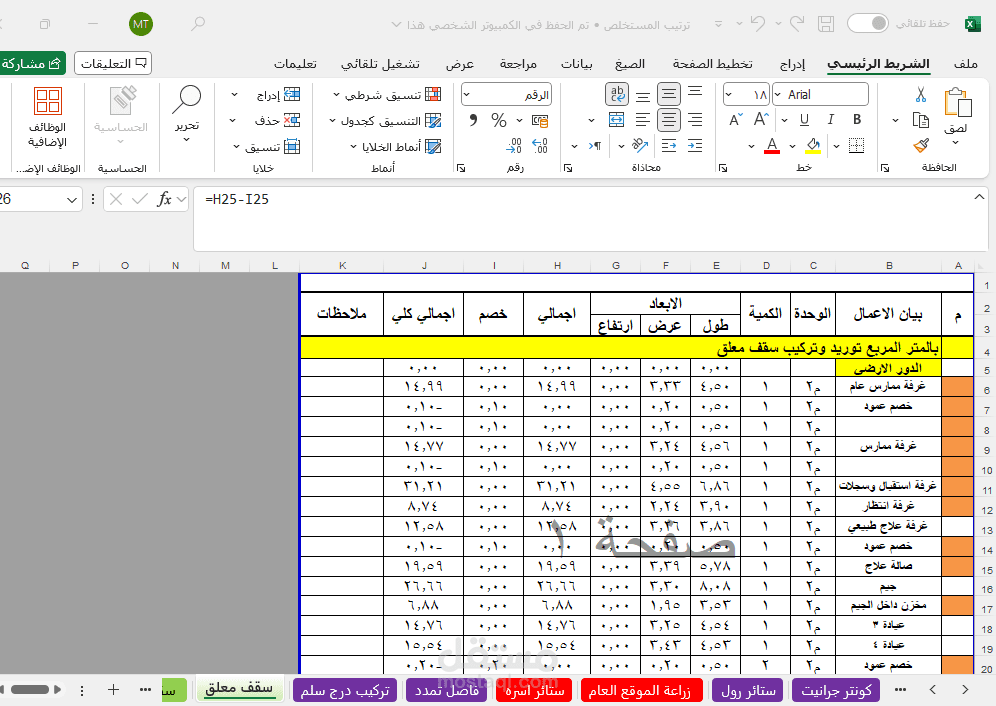Viewport: 996px width, 706px height.
Task: Open Format as Table menu
Action: pyautogui.click(x=385, y=120)
